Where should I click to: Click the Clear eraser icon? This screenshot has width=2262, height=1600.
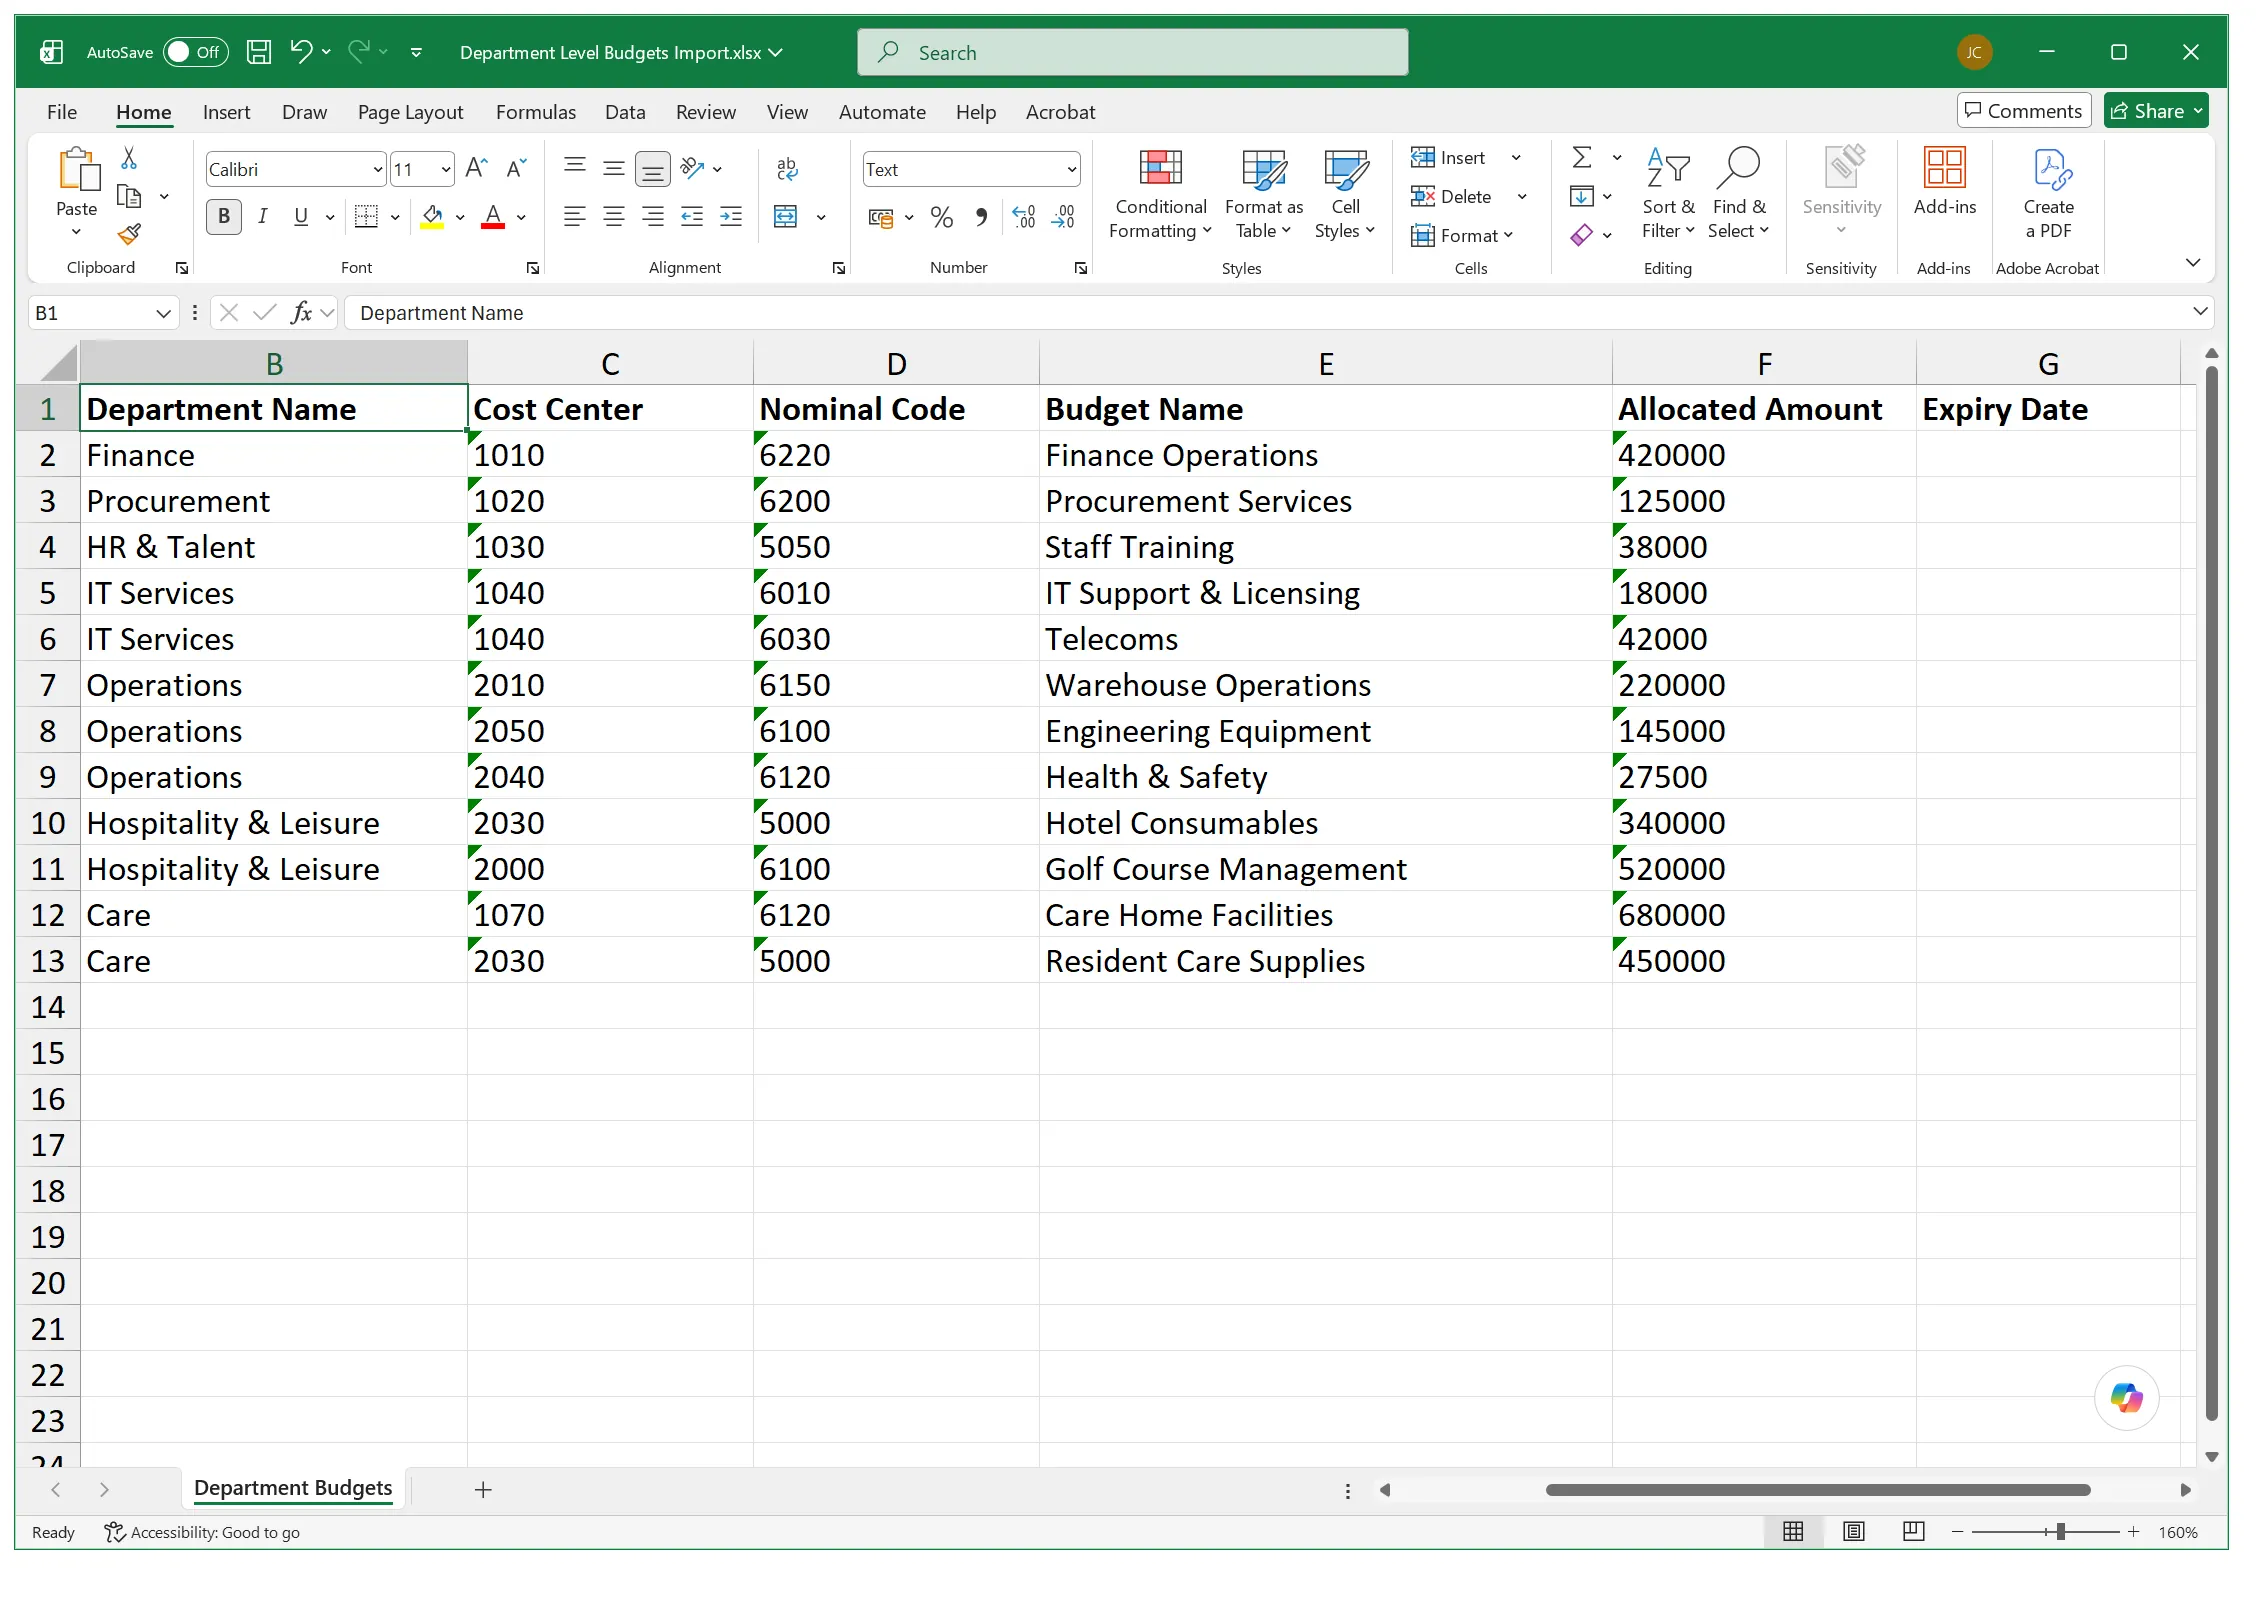tap(1582, 235)
